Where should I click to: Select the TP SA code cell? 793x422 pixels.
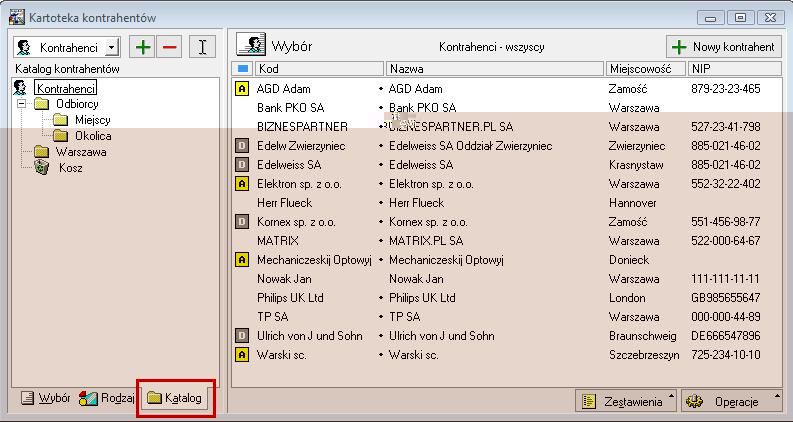point(272,317)
